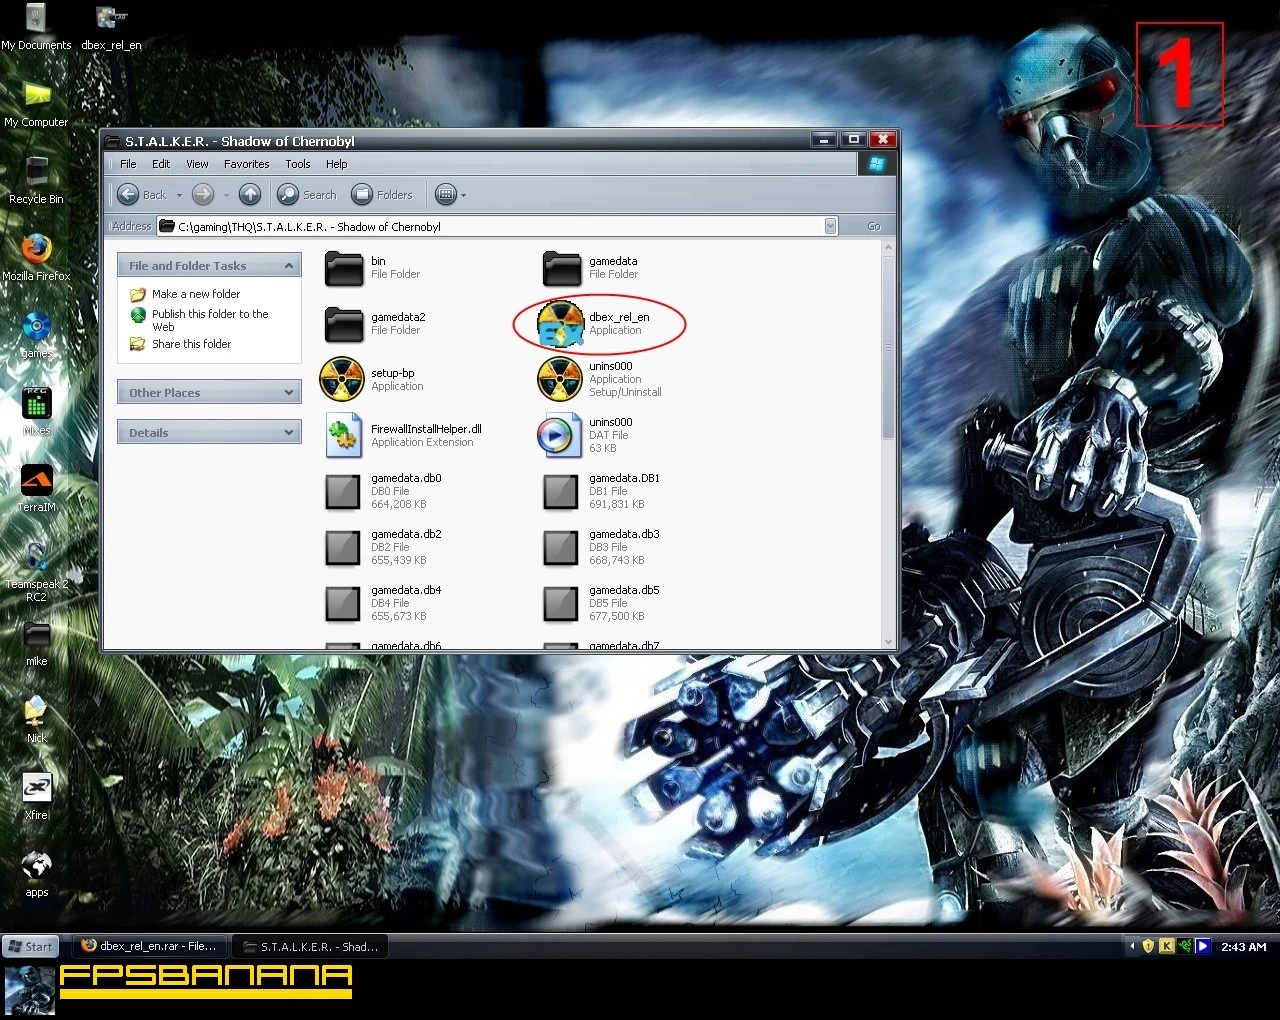Collapse the File and Folder Tasks panel
The width and height of the screenshot is (1280, 1020).
(x=289, y=266)
